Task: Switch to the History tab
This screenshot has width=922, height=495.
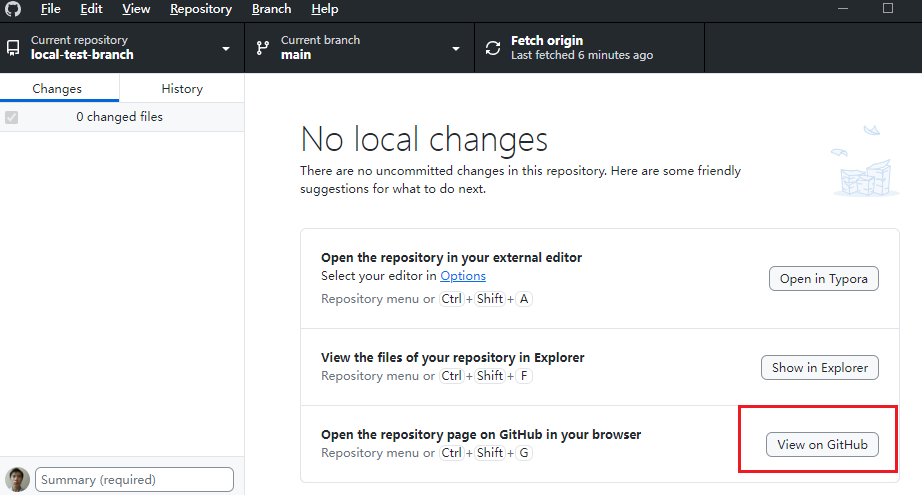Action: pyautogui.click(x=182, y=88)
